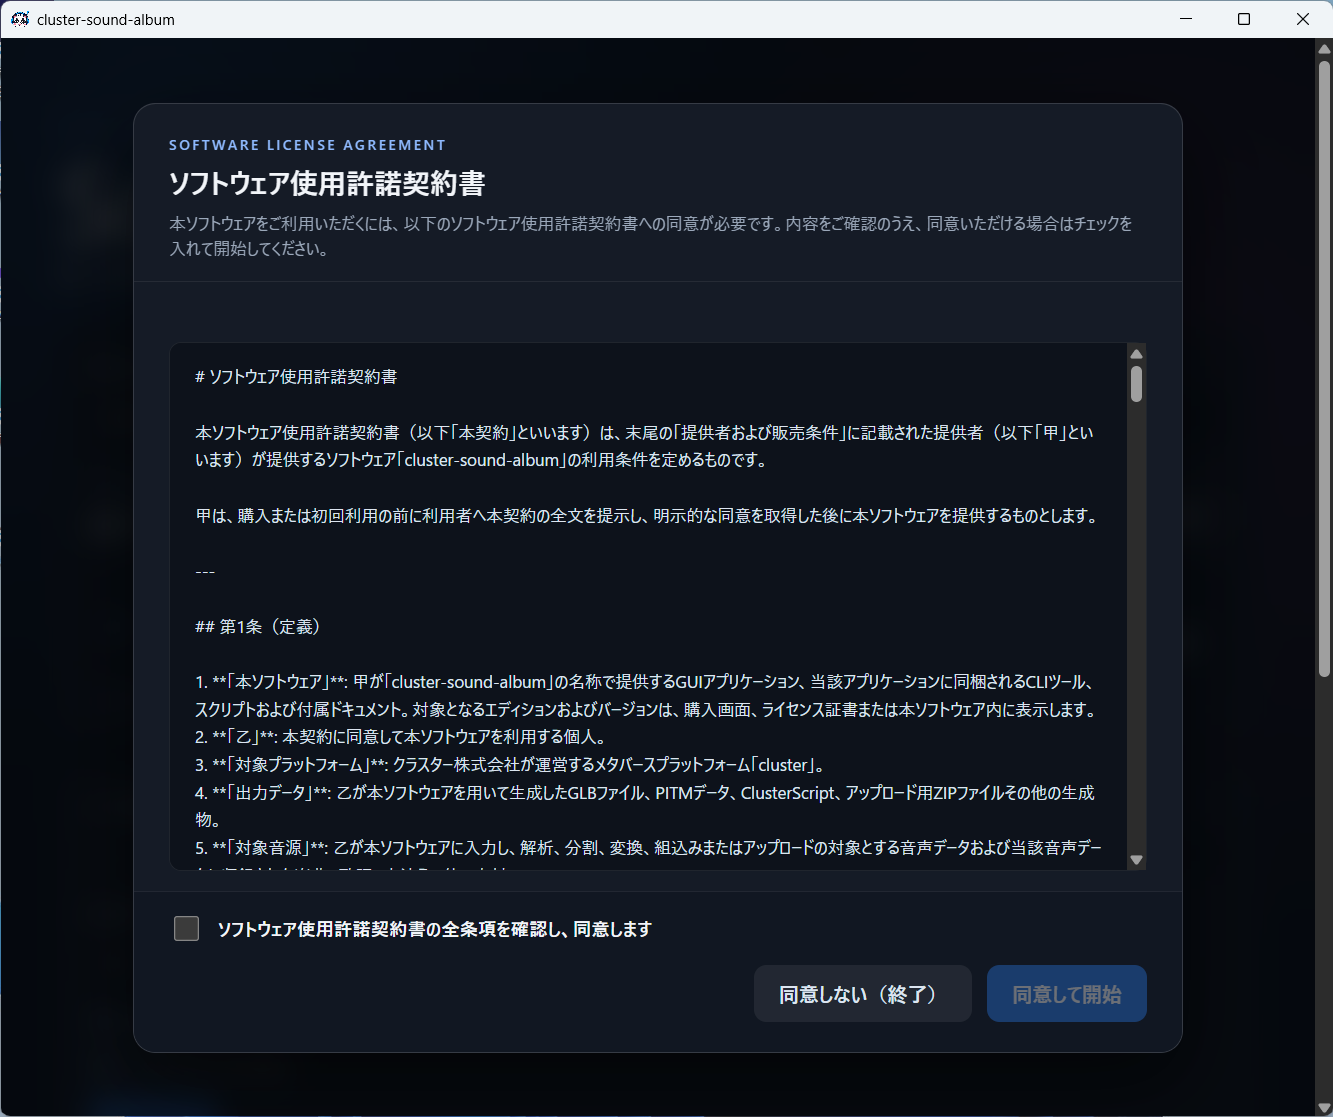
Task: Click the '# ソフトウェア使用許諾契約書' line in license text
Action: tap(296, 377)
